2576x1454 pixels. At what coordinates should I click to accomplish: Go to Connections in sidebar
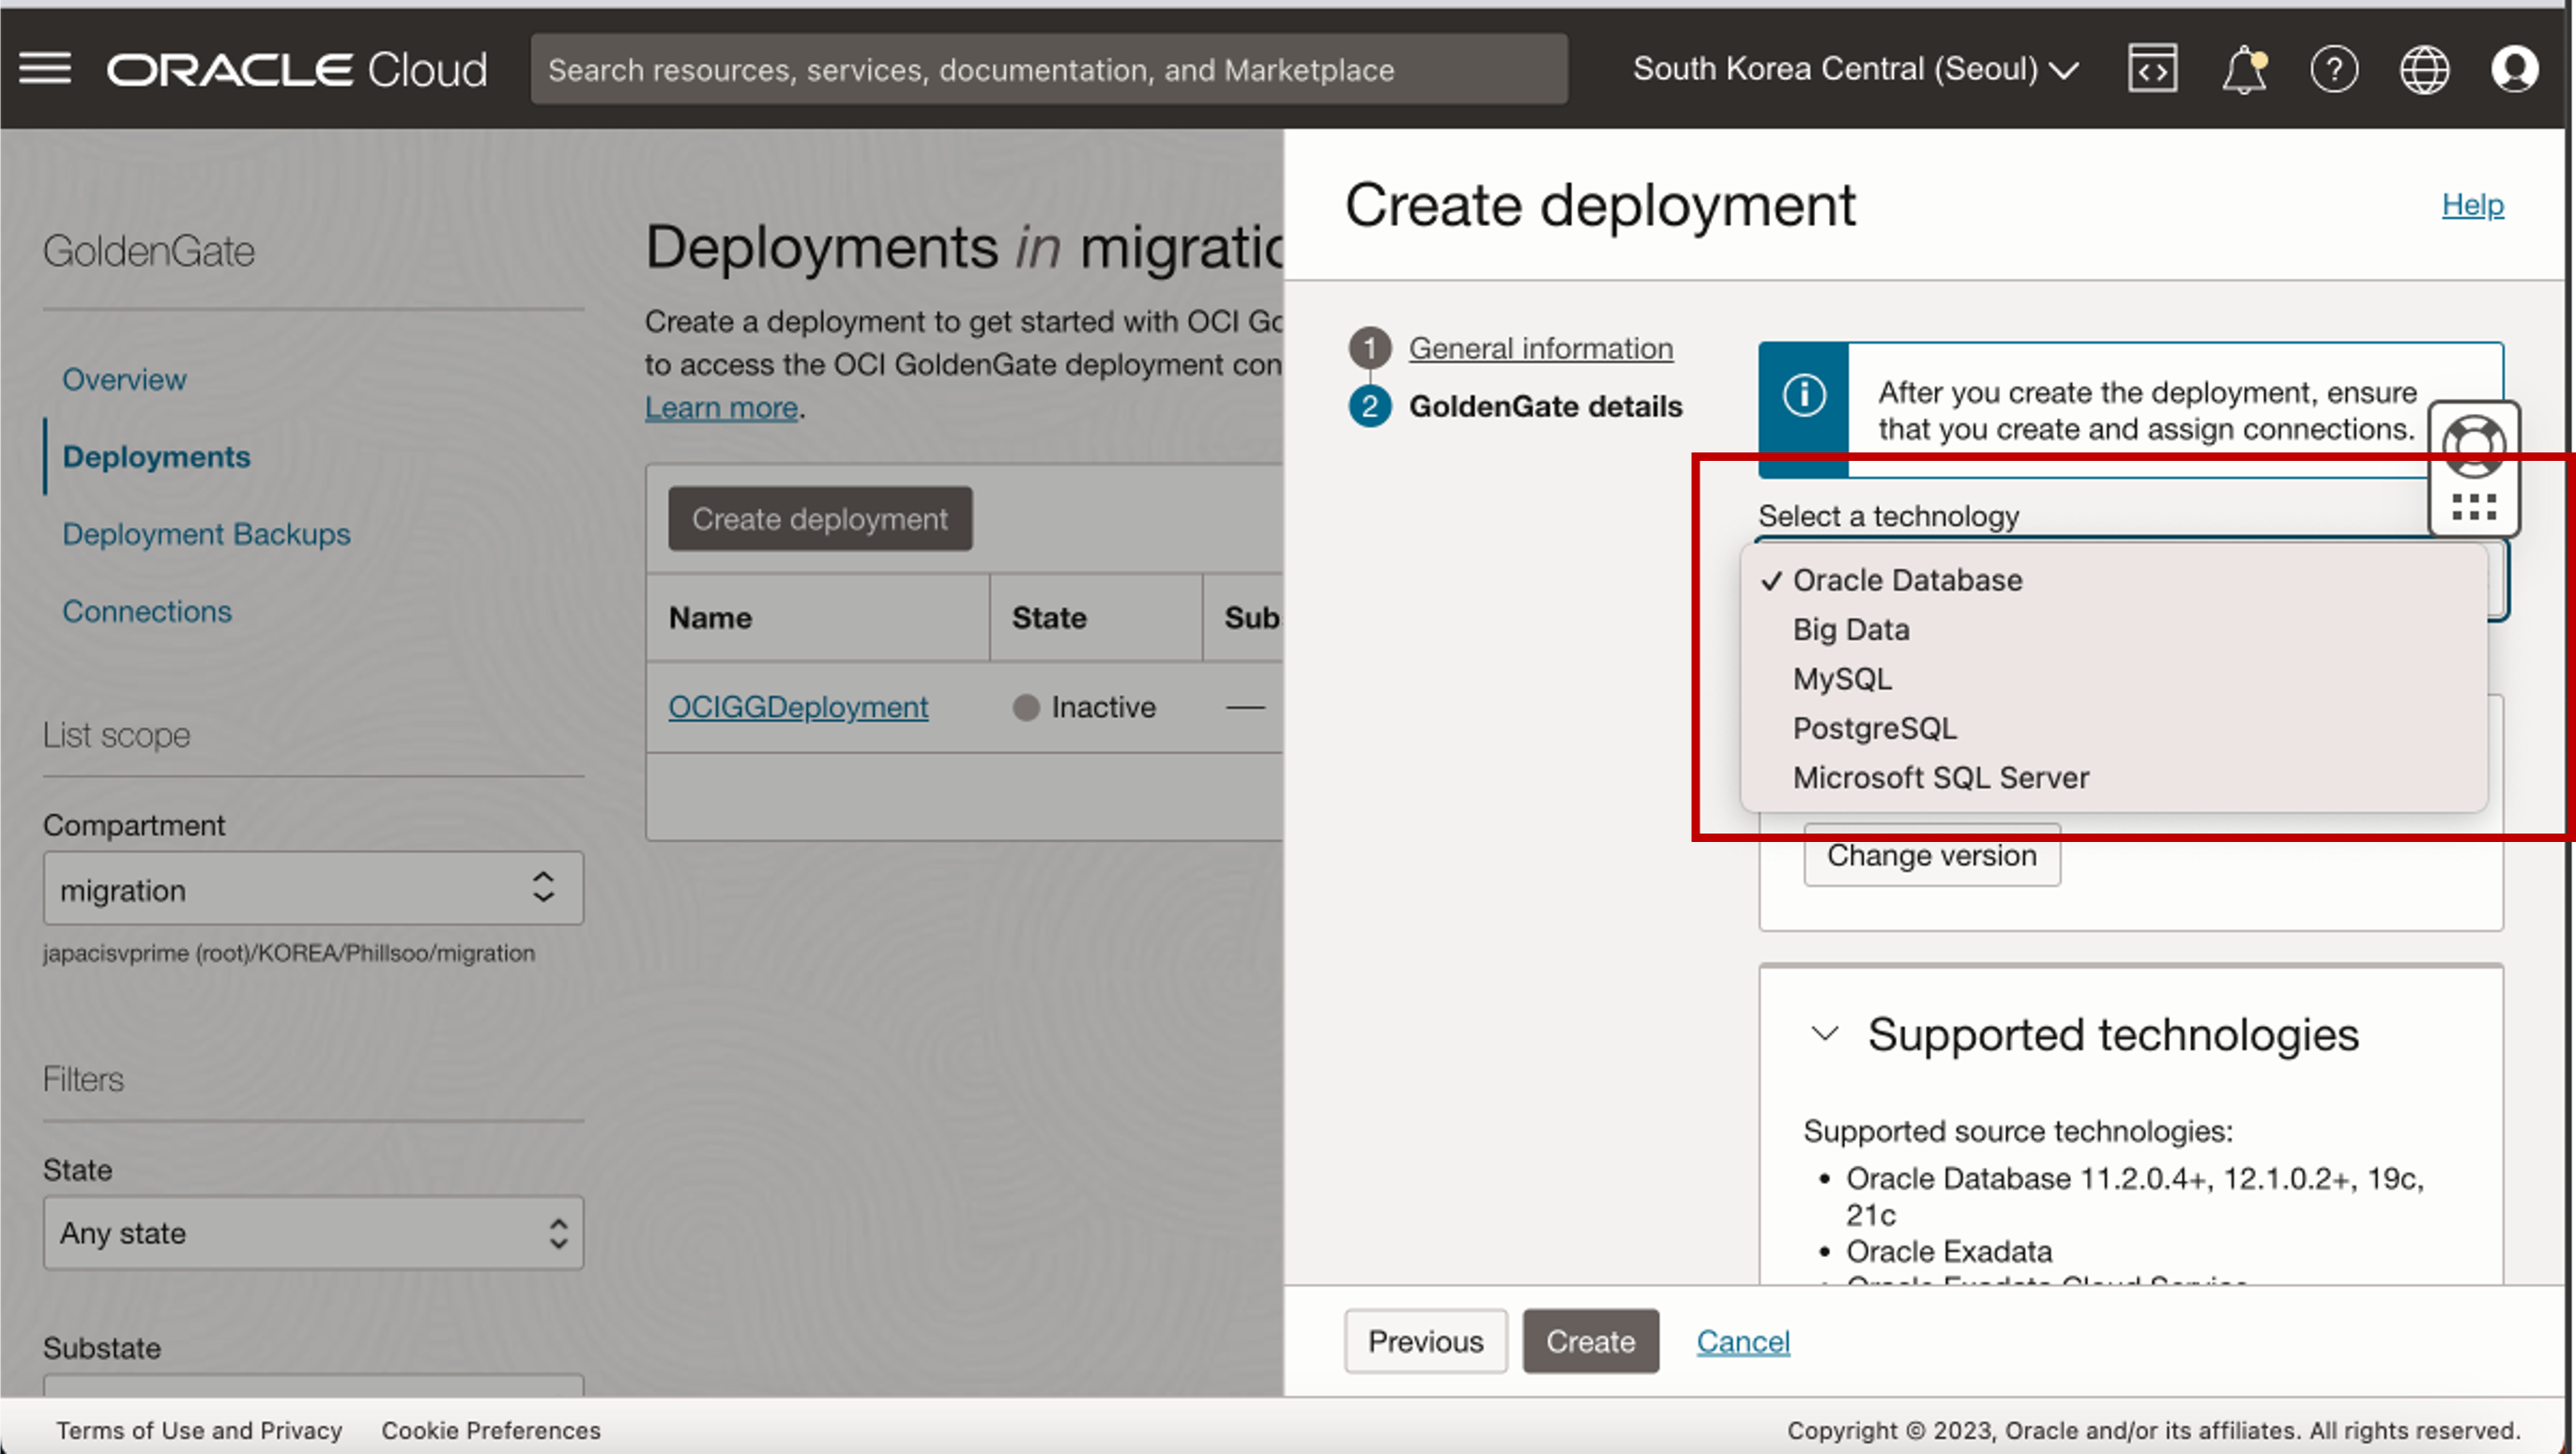click(x=147, y=611)
